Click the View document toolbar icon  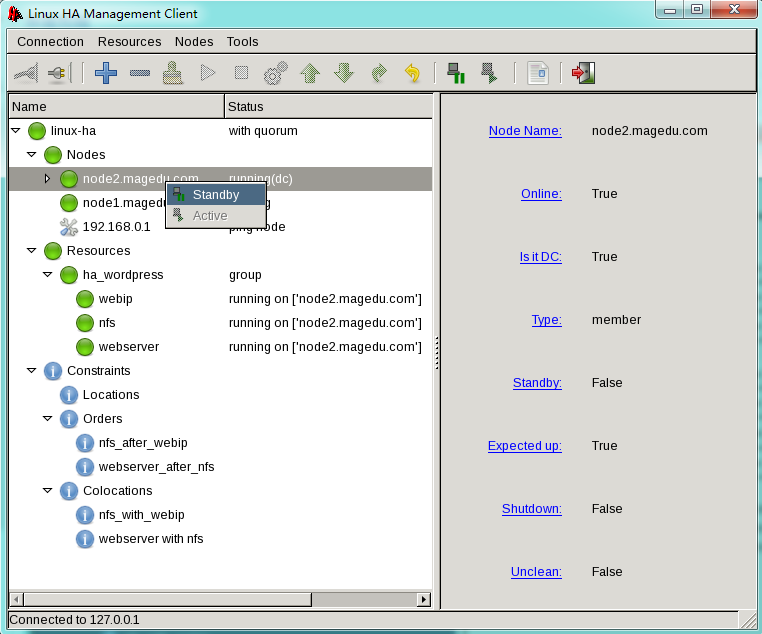538,73
